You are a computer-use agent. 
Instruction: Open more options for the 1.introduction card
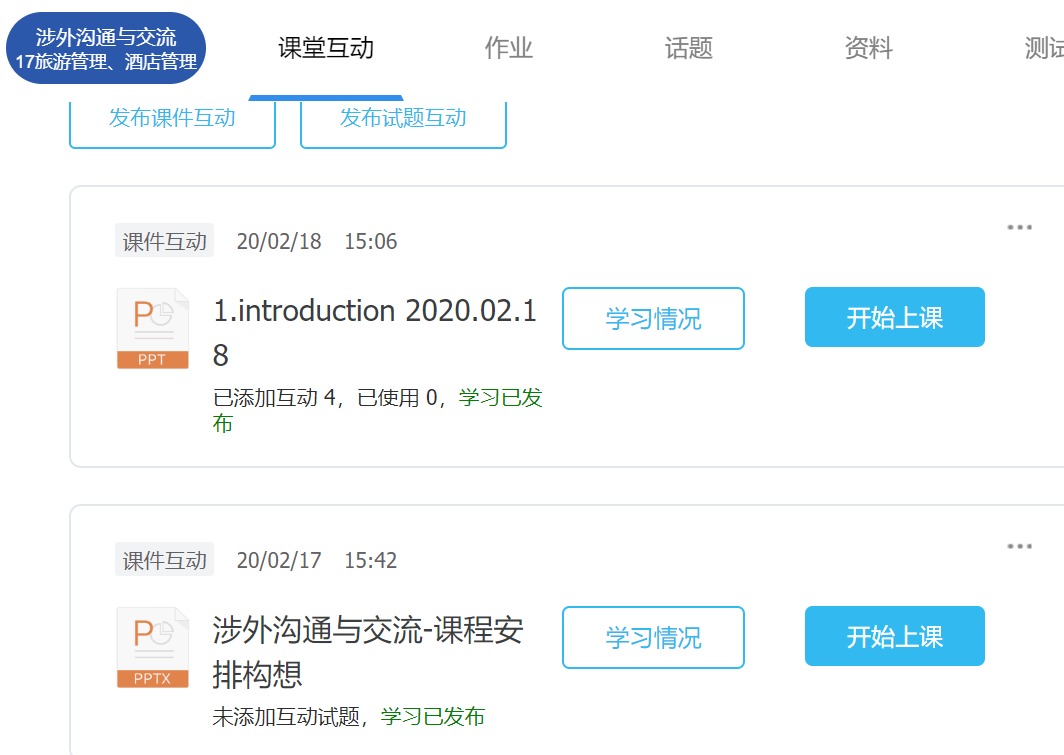[x=1019, y=228]
